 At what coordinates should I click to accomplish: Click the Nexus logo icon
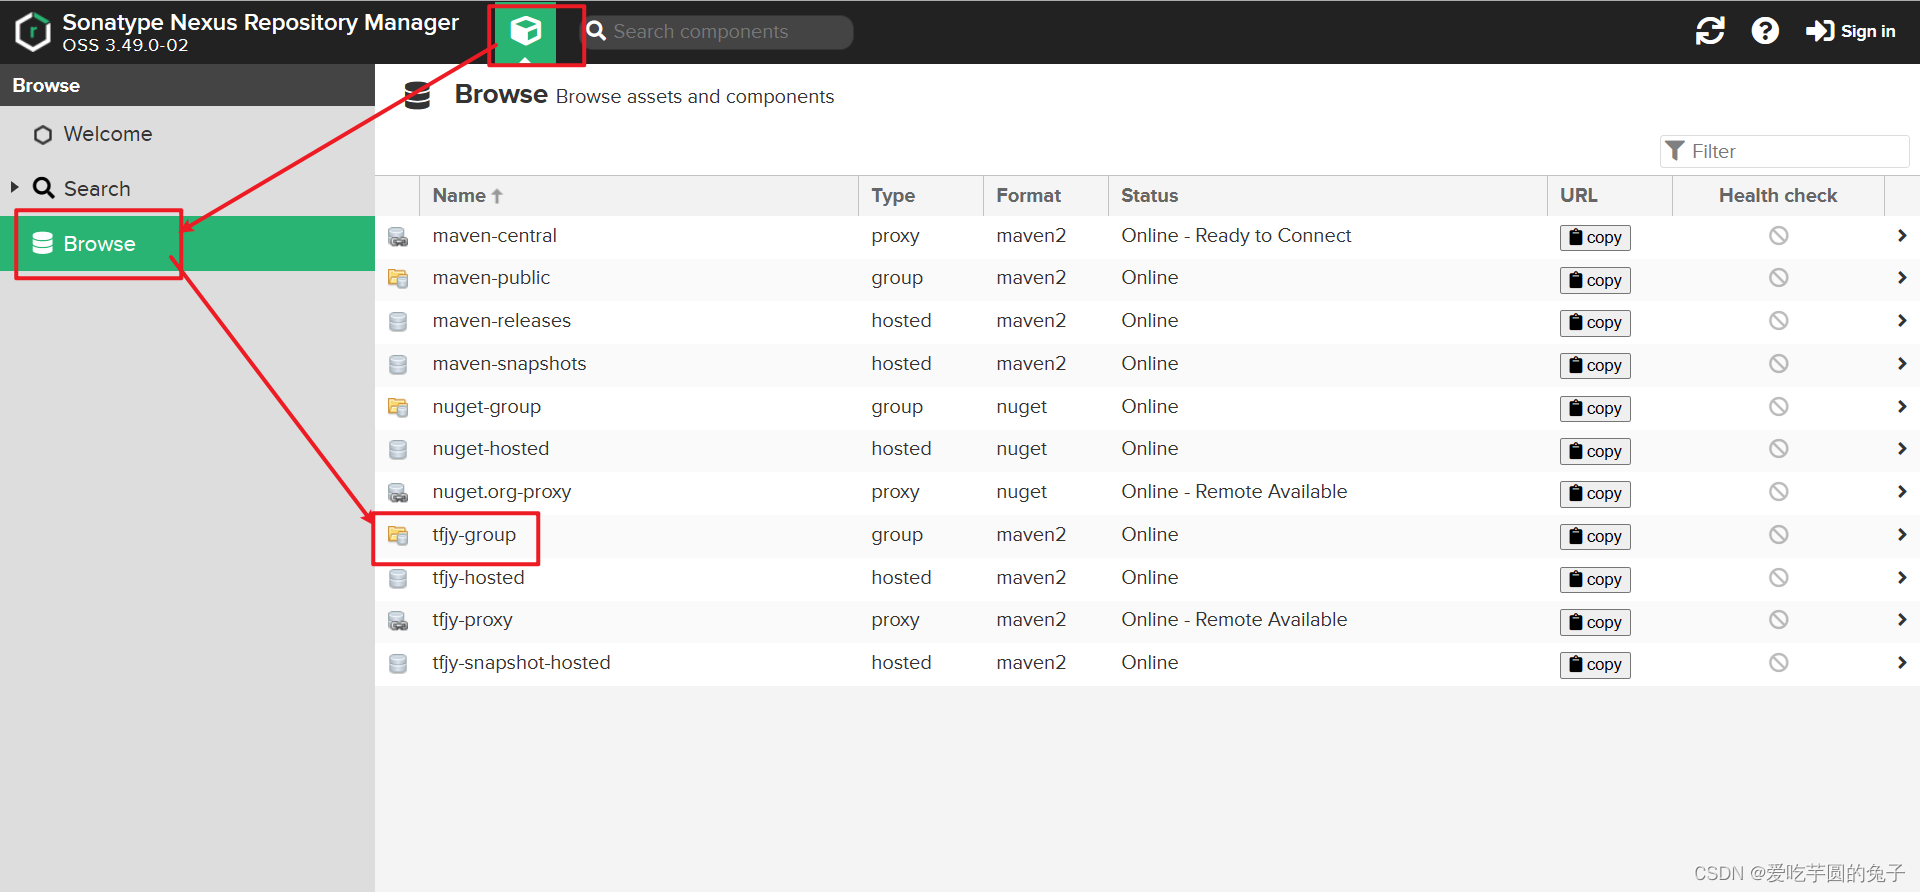[x=33, y=32]
